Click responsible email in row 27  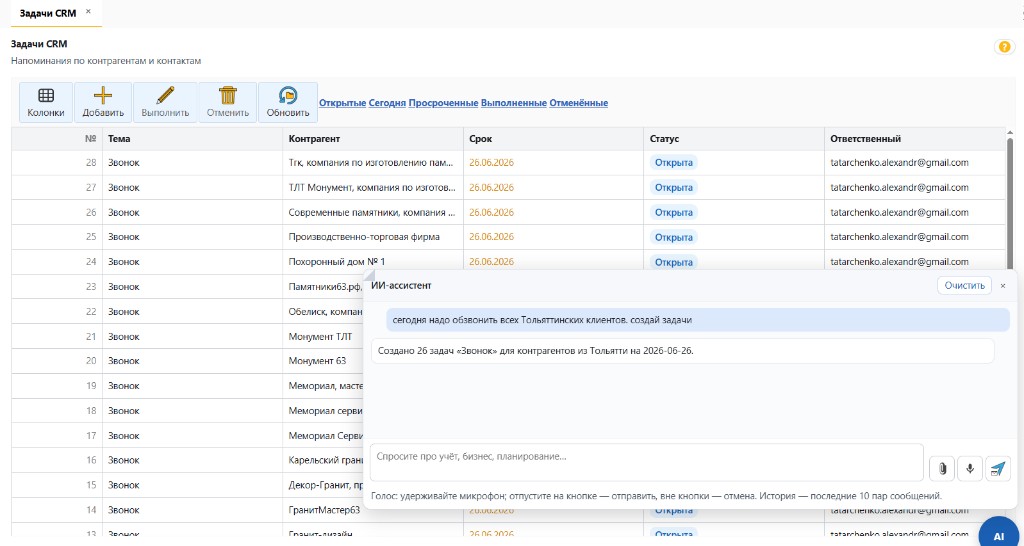[x=899, y=187]
